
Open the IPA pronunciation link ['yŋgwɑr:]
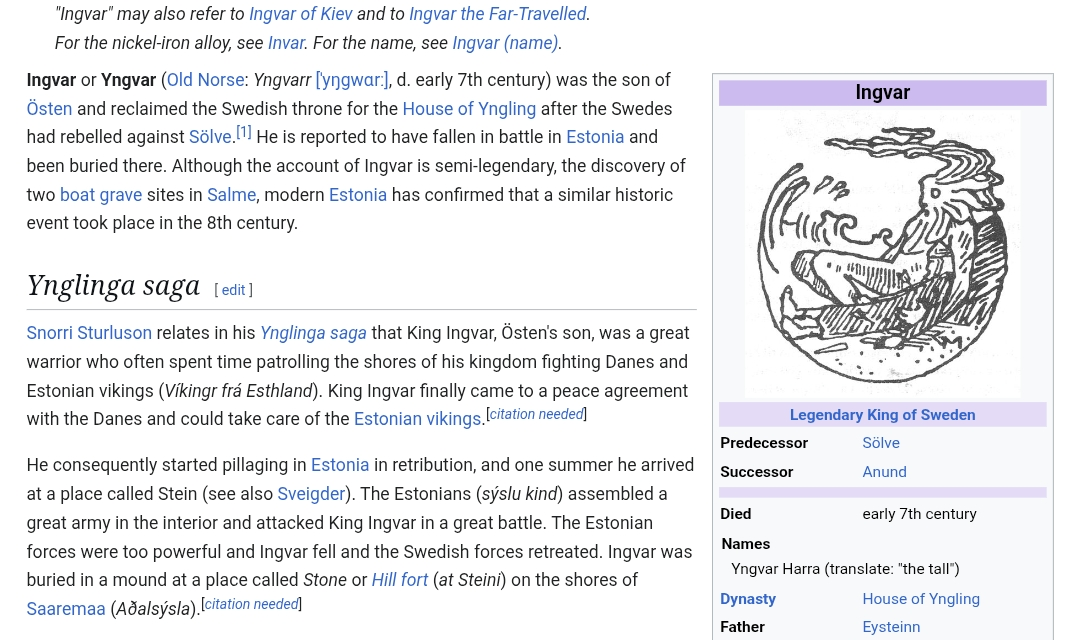tap(351, 80)
